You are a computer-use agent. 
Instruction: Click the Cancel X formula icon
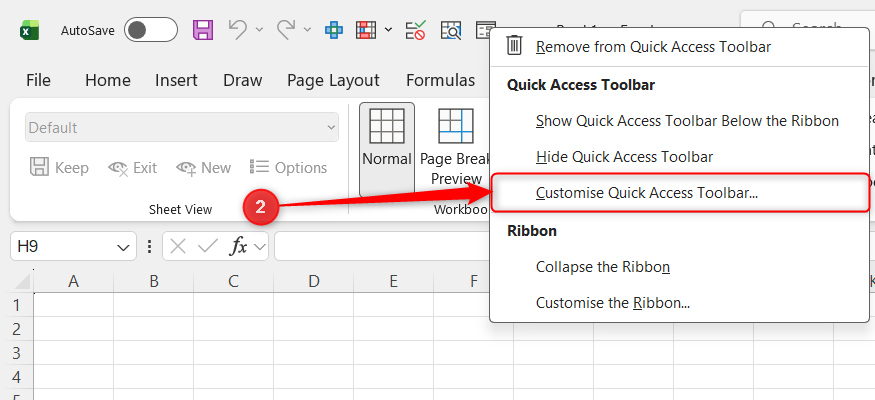click(177, 246)
